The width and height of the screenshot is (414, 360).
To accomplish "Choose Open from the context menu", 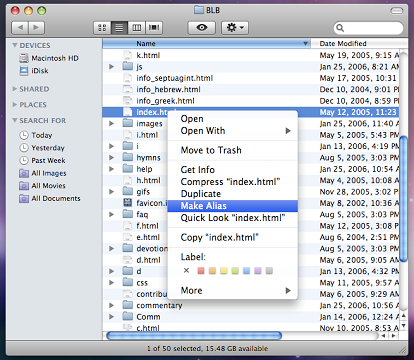I will point(233,119).
